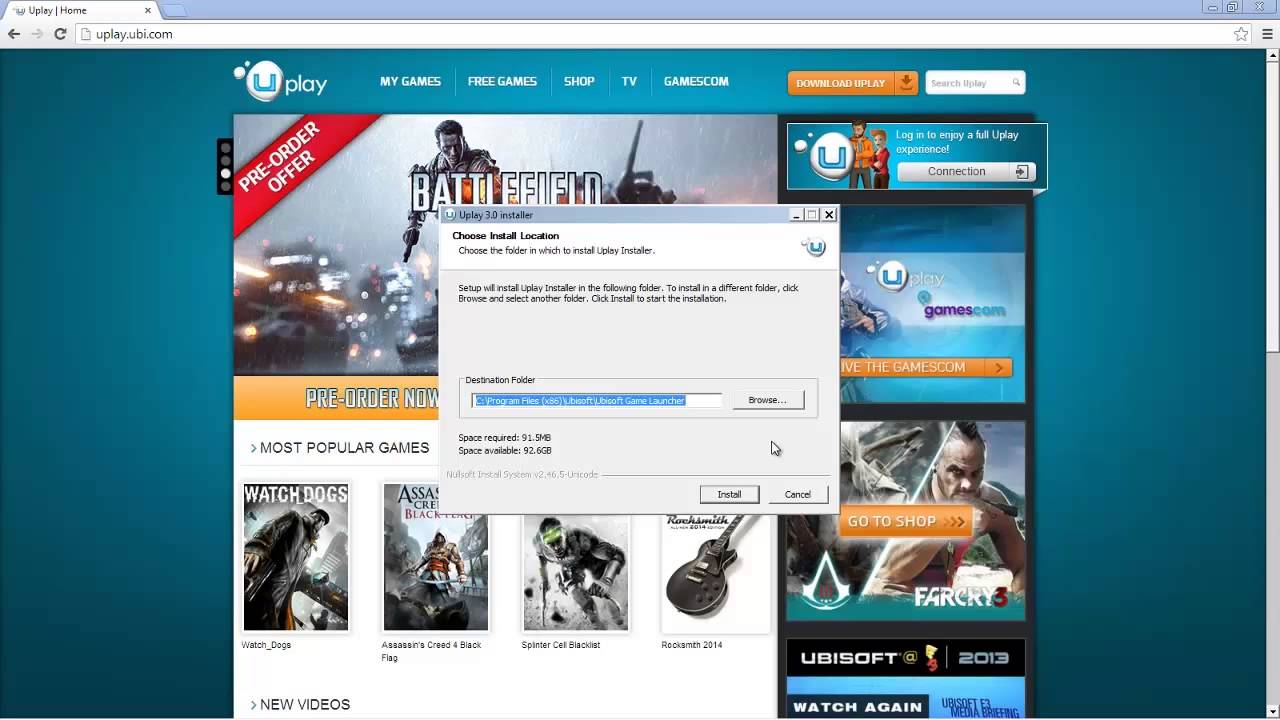
Task: Click DOWNLOAD UPLAY button
Action: pyautogui.click(x=852, y=83)
